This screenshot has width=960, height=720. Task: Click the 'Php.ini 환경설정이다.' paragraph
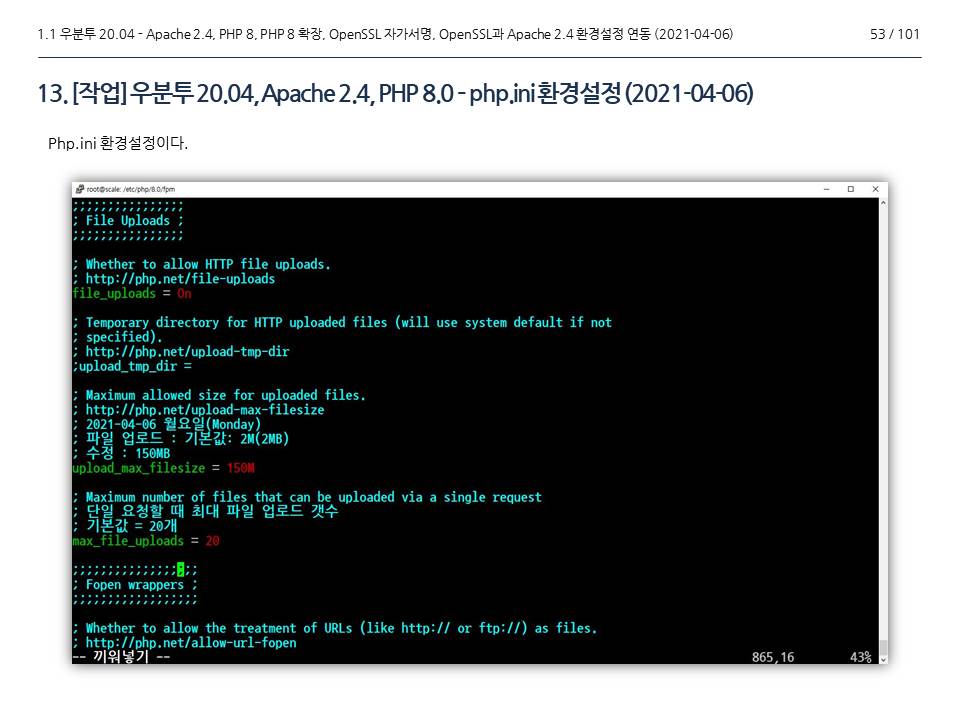point(118,143)
